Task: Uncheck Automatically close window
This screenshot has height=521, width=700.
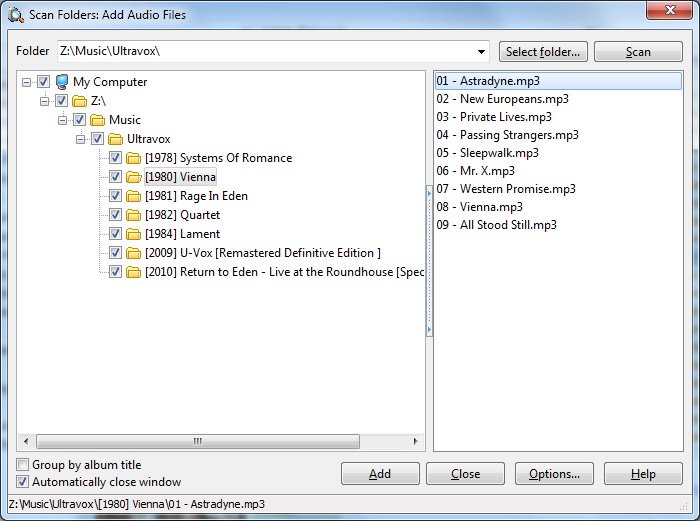Action: click(22, 482)
